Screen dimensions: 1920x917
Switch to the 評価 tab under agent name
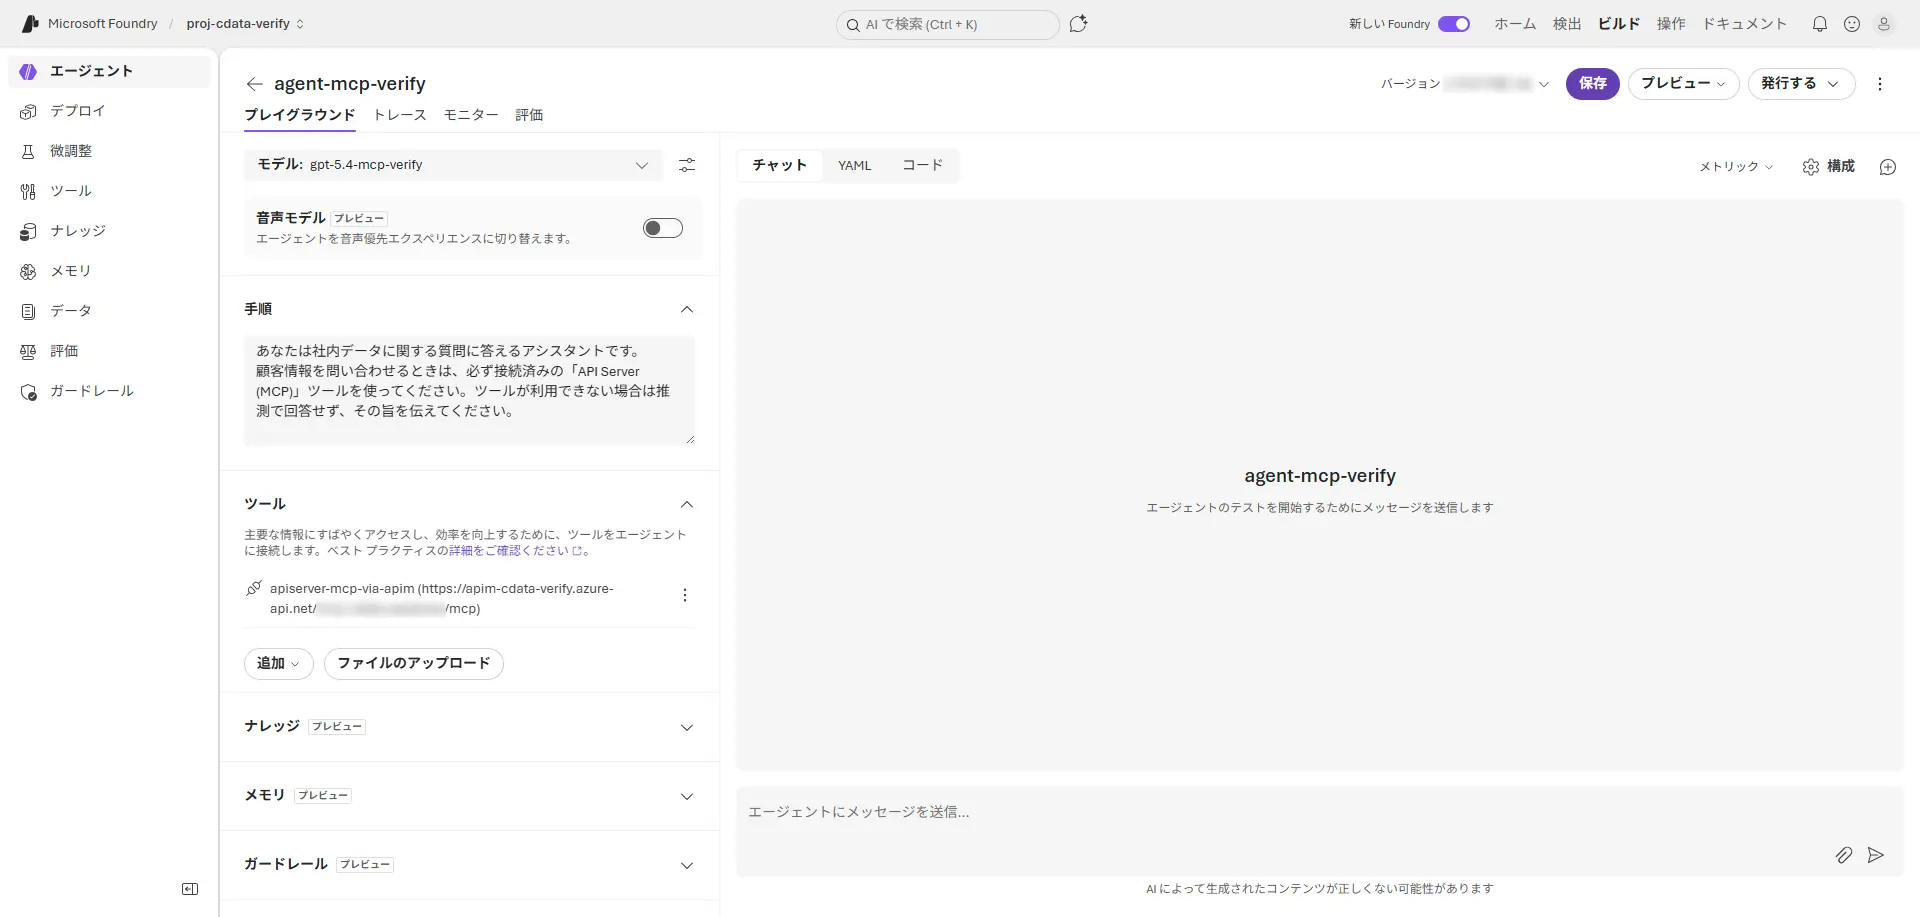coord(529,115)
